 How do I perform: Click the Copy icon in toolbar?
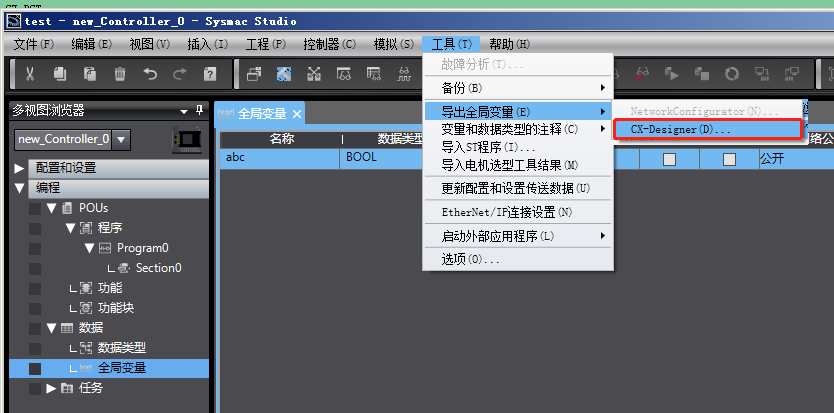click(x=60, y=74)
